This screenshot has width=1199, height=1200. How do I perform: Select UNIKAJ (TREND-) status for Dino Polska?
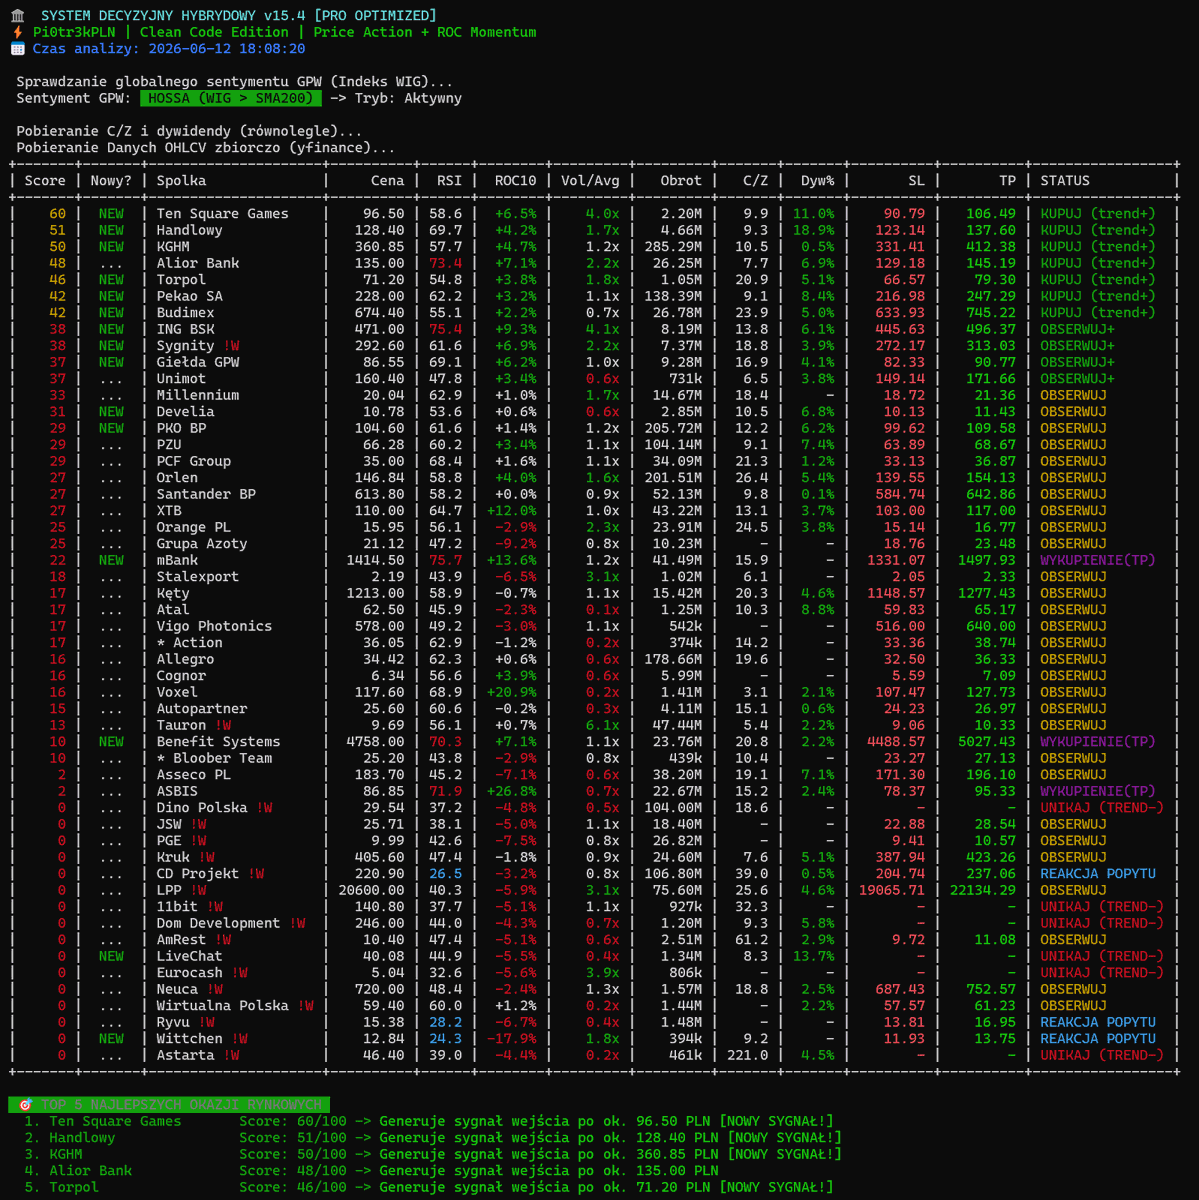pyautogui.click(x=1102, y=808)
